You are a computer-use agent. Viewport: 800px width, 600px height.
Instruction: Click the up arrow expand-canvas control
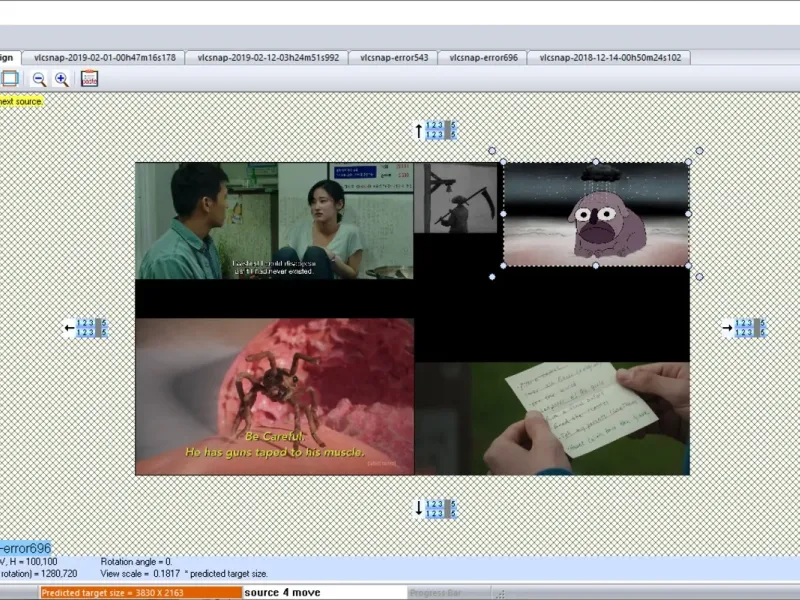[x=435, y=130]
